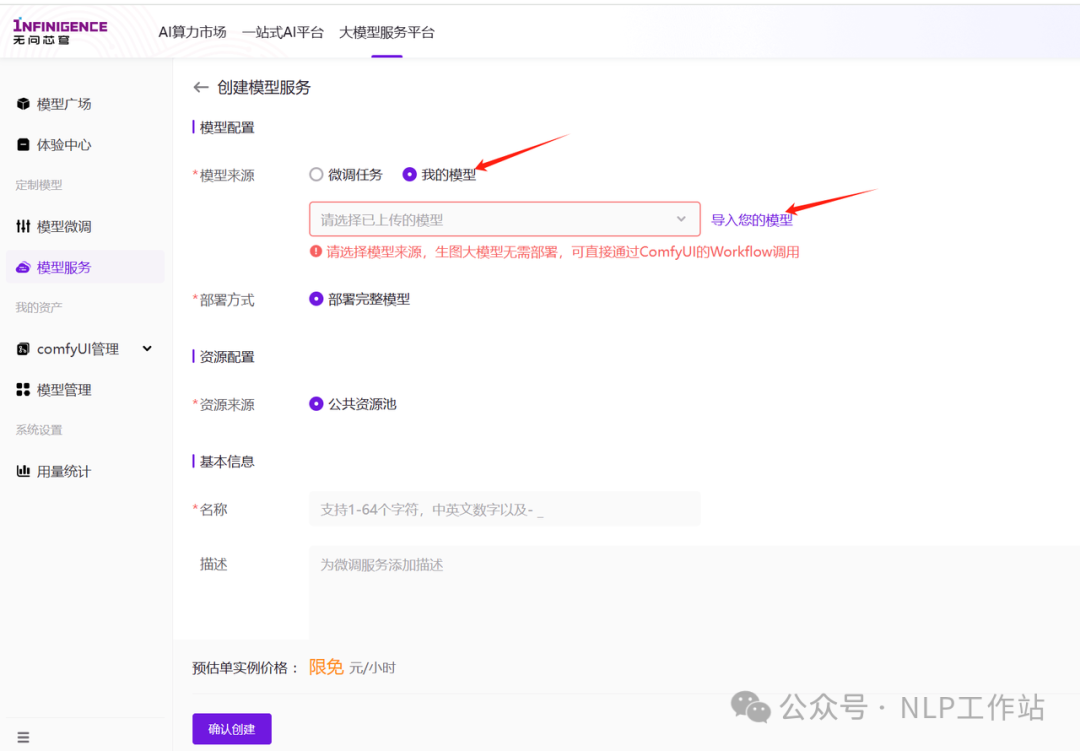
Task: Select the 我的模型 radio option
Action: [409, 174]
